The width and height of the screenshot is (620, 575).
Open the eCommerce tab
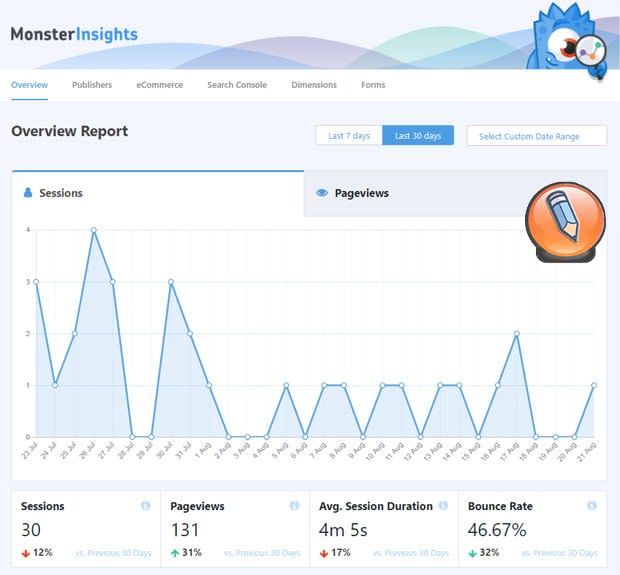tap(160, 85)
